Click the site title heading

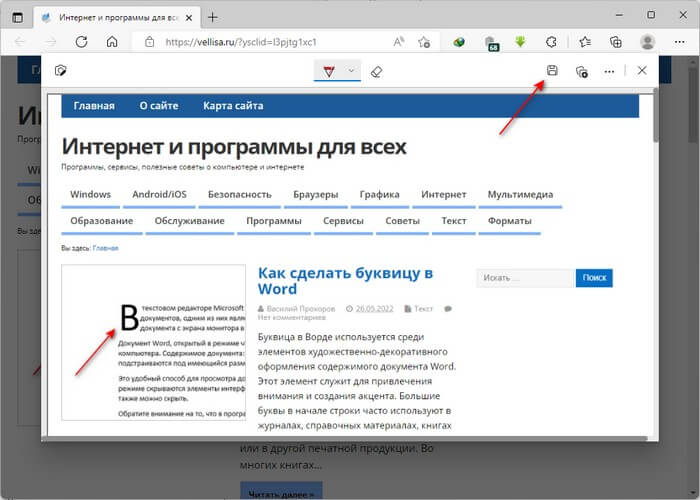(234, 146)
